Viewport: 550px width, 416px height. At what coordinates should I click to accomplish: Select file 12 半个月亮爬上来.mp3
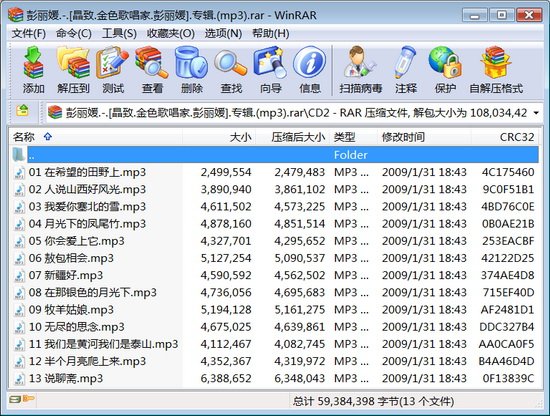click(x=274, y=361)
